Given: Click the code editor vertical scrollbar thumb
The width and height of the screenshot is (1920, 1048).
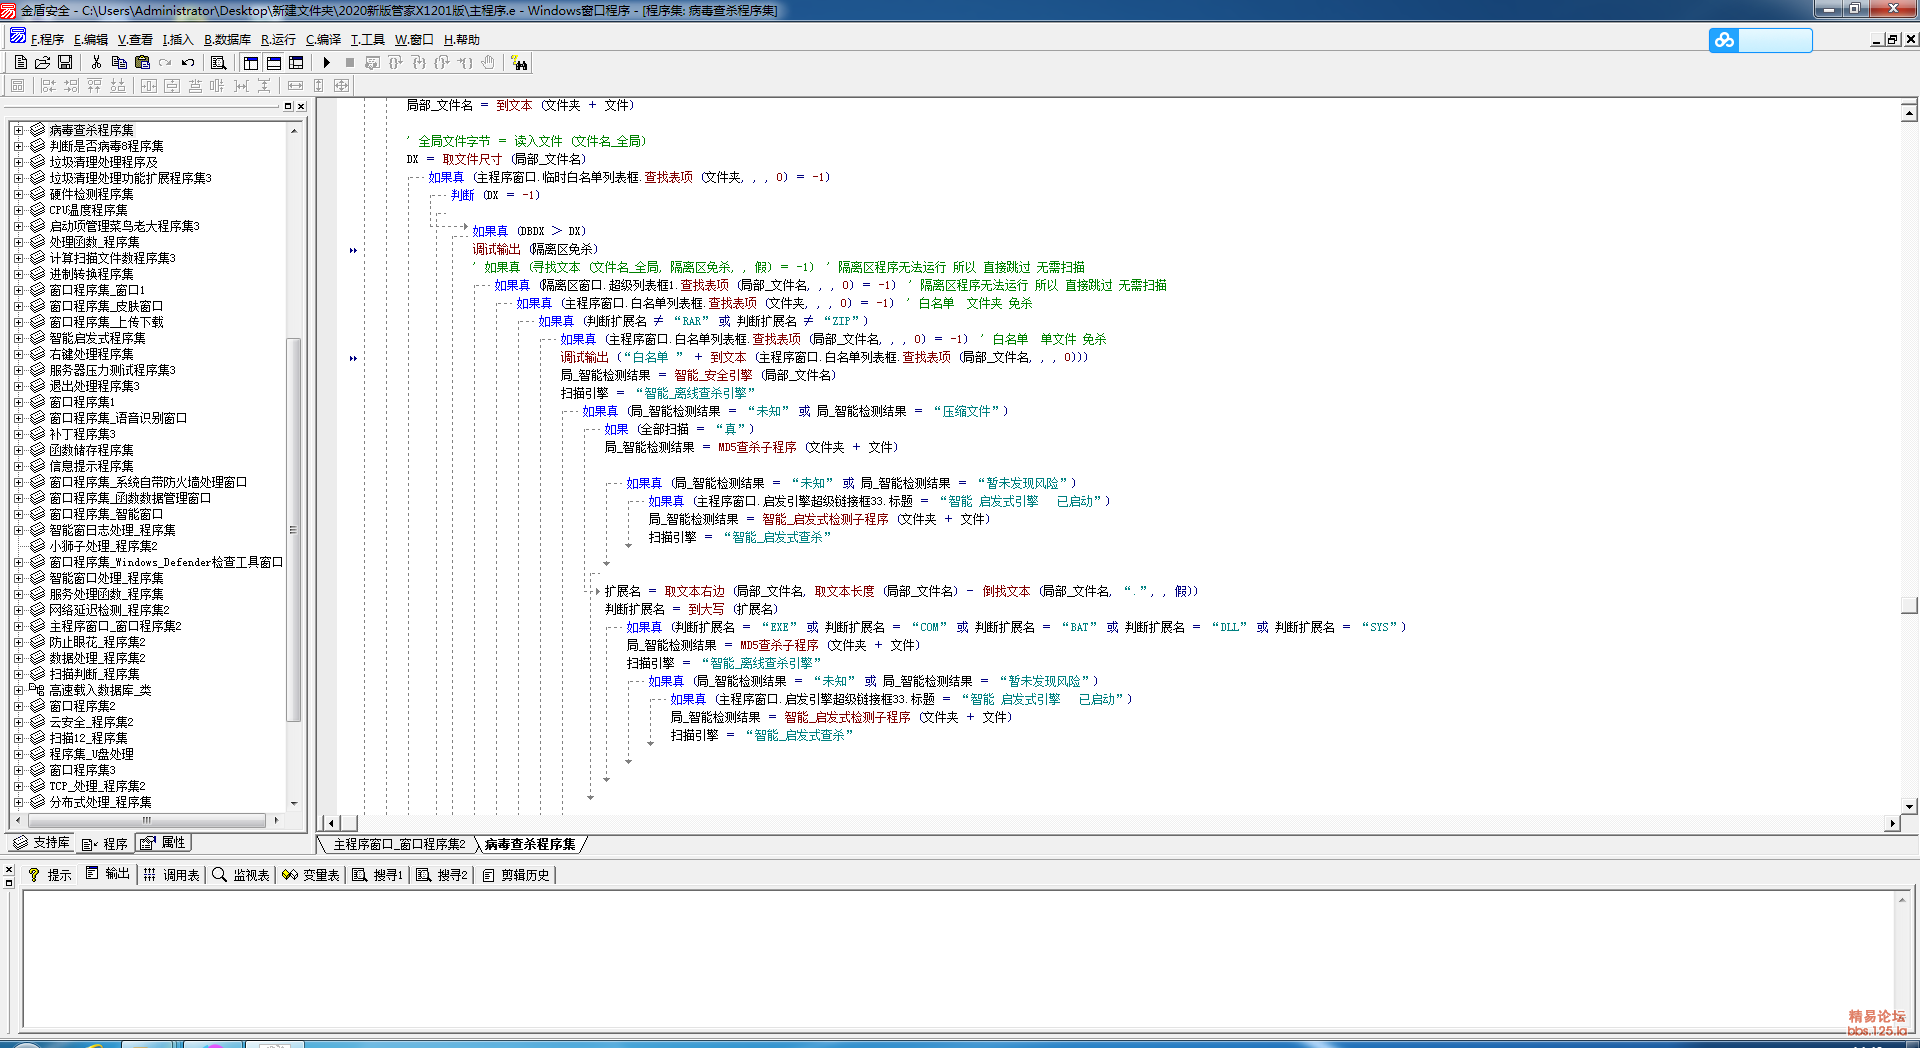Looking at the screenshot, I should point(1910,605).
